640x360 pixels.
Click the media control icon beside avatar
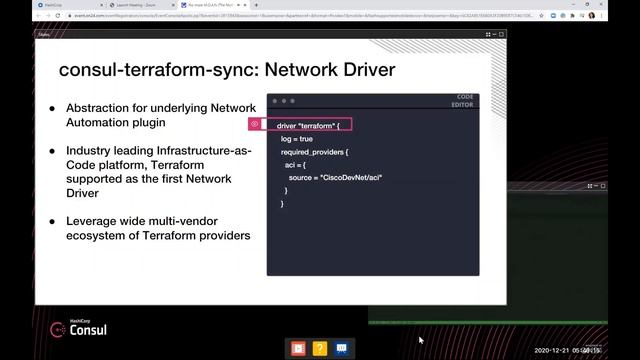tap(582, 16)
